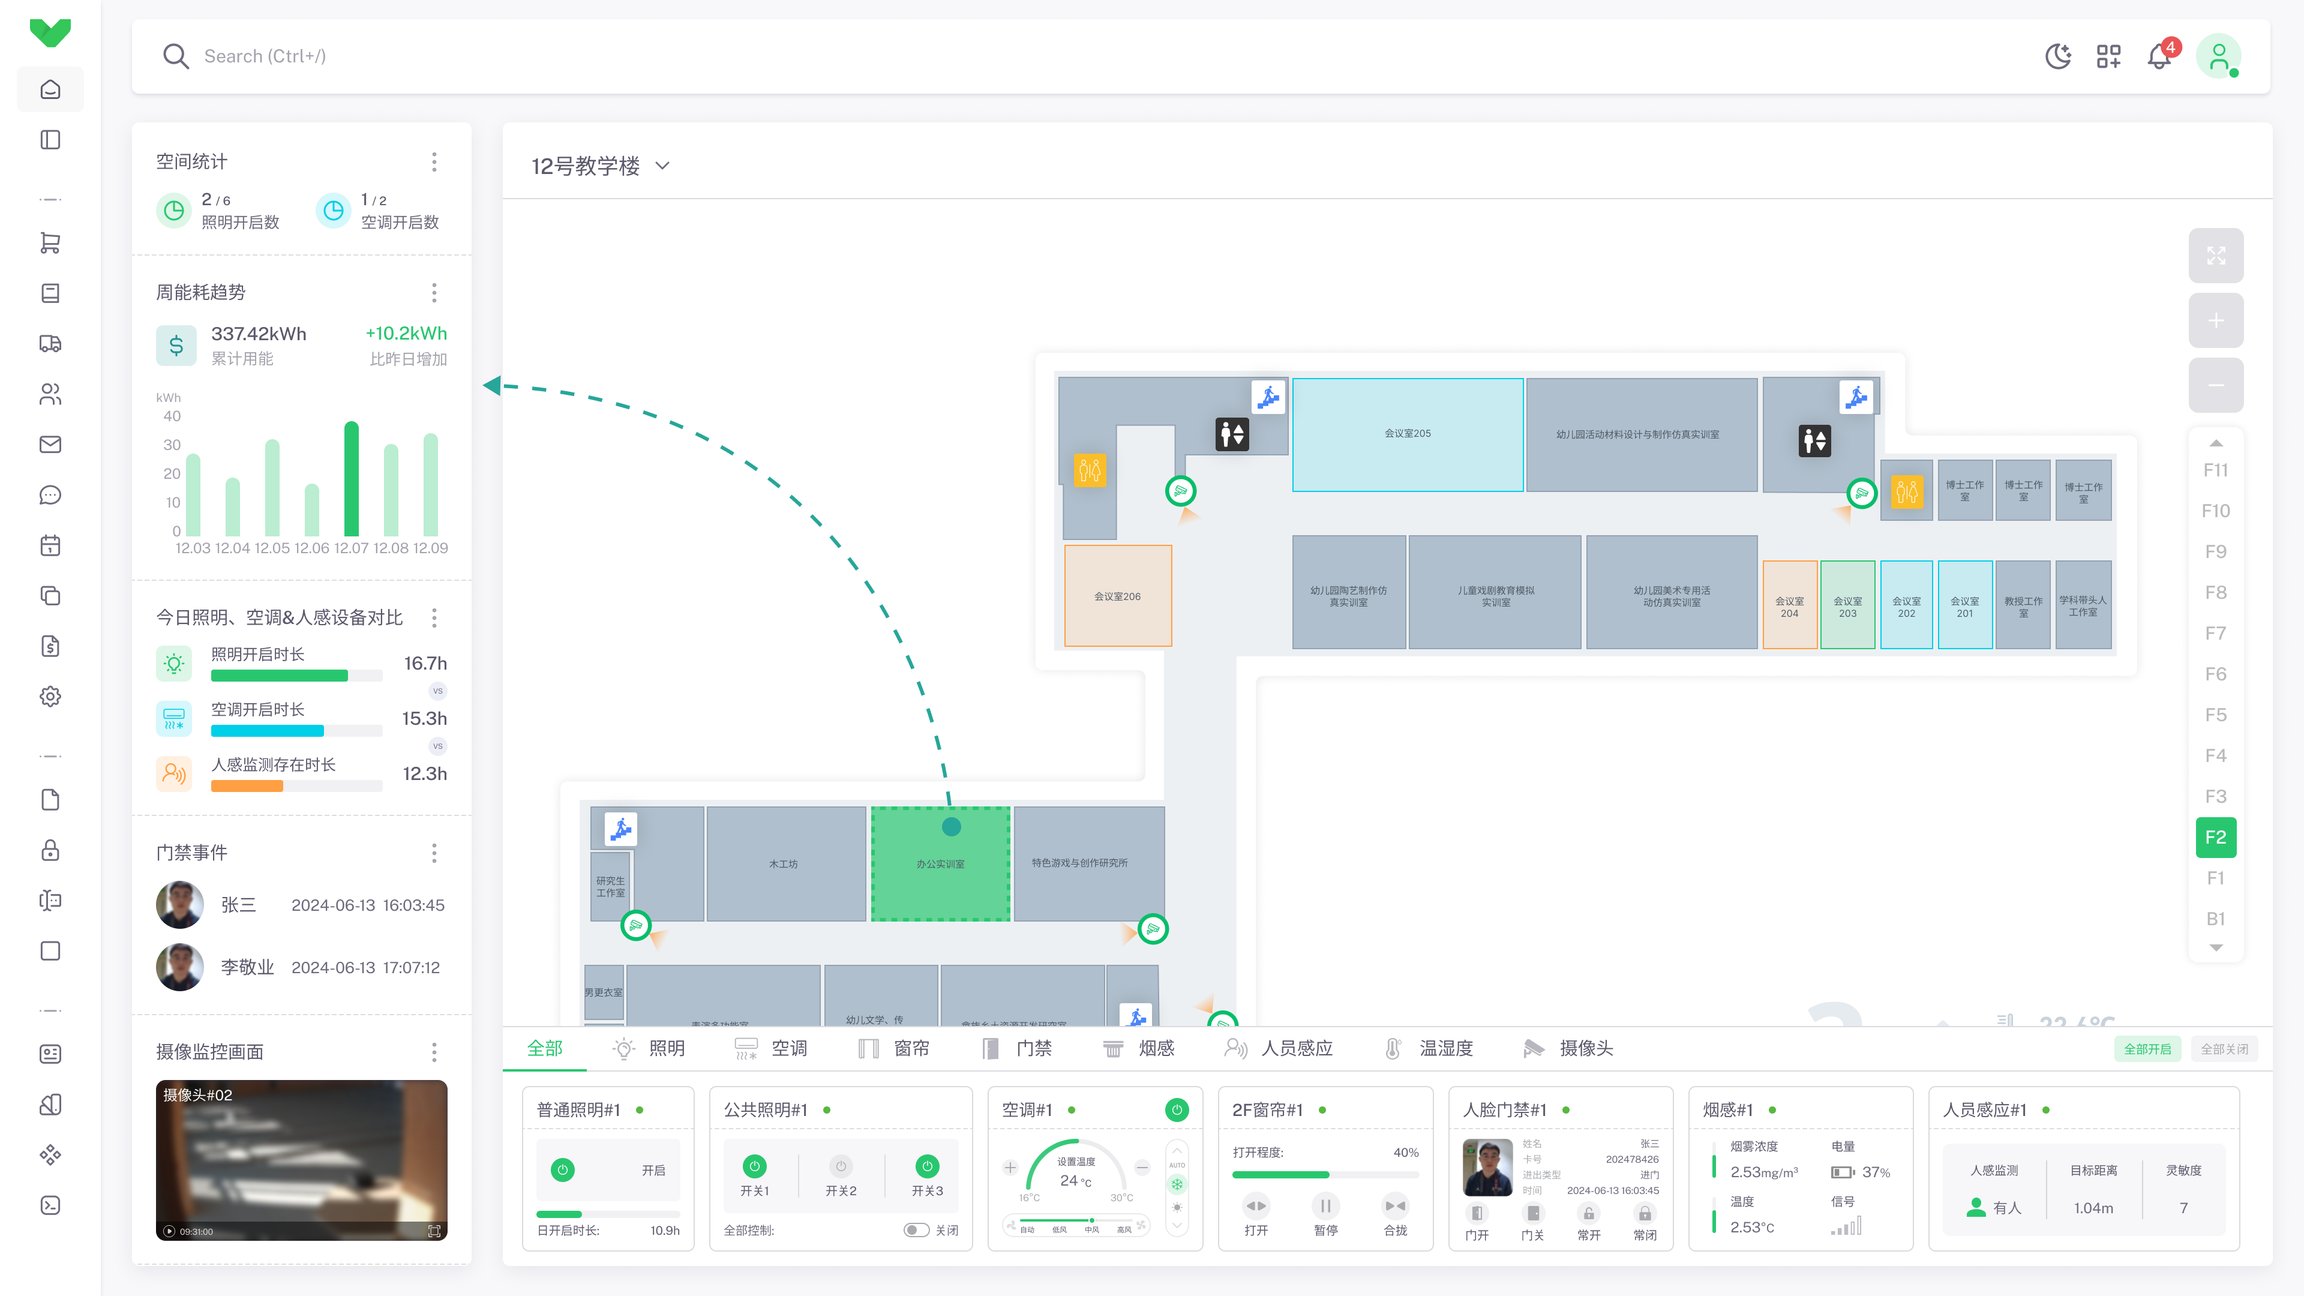Zoom in the floor map

(x=2215, y=321)
